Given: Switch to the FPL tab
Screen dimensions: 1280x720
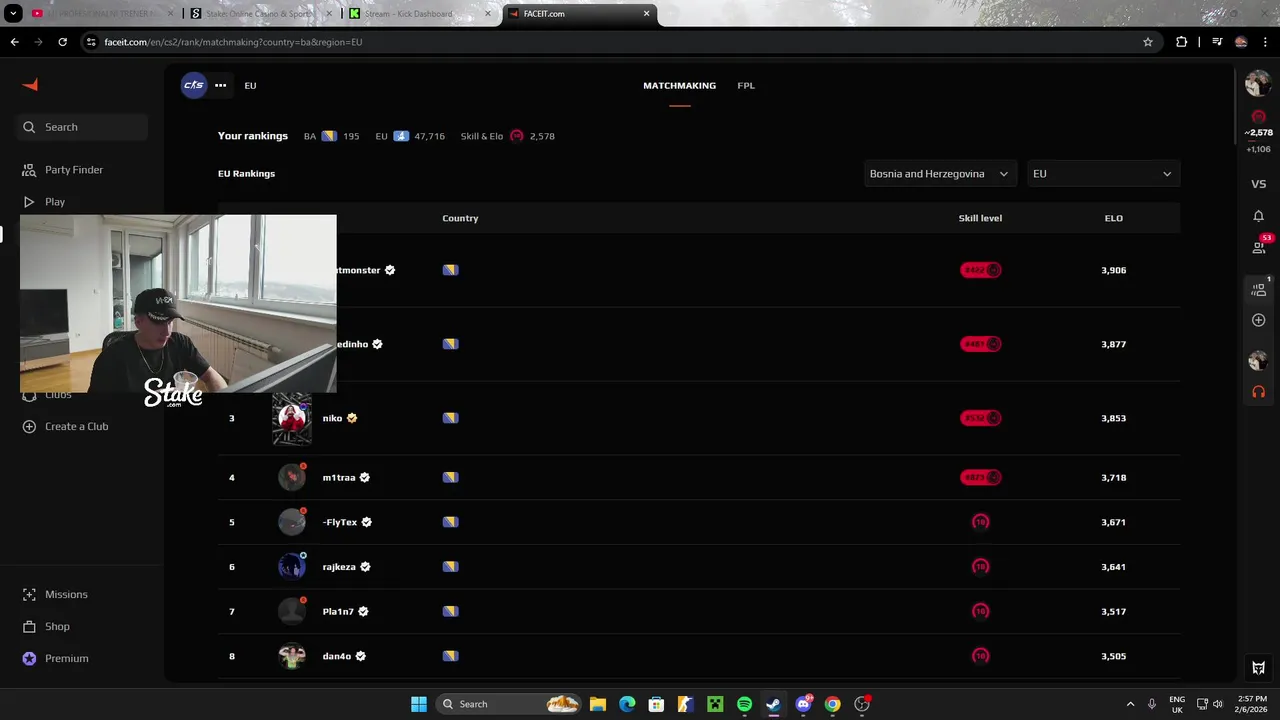Looking at the screenshot, I should click(746, 86).
